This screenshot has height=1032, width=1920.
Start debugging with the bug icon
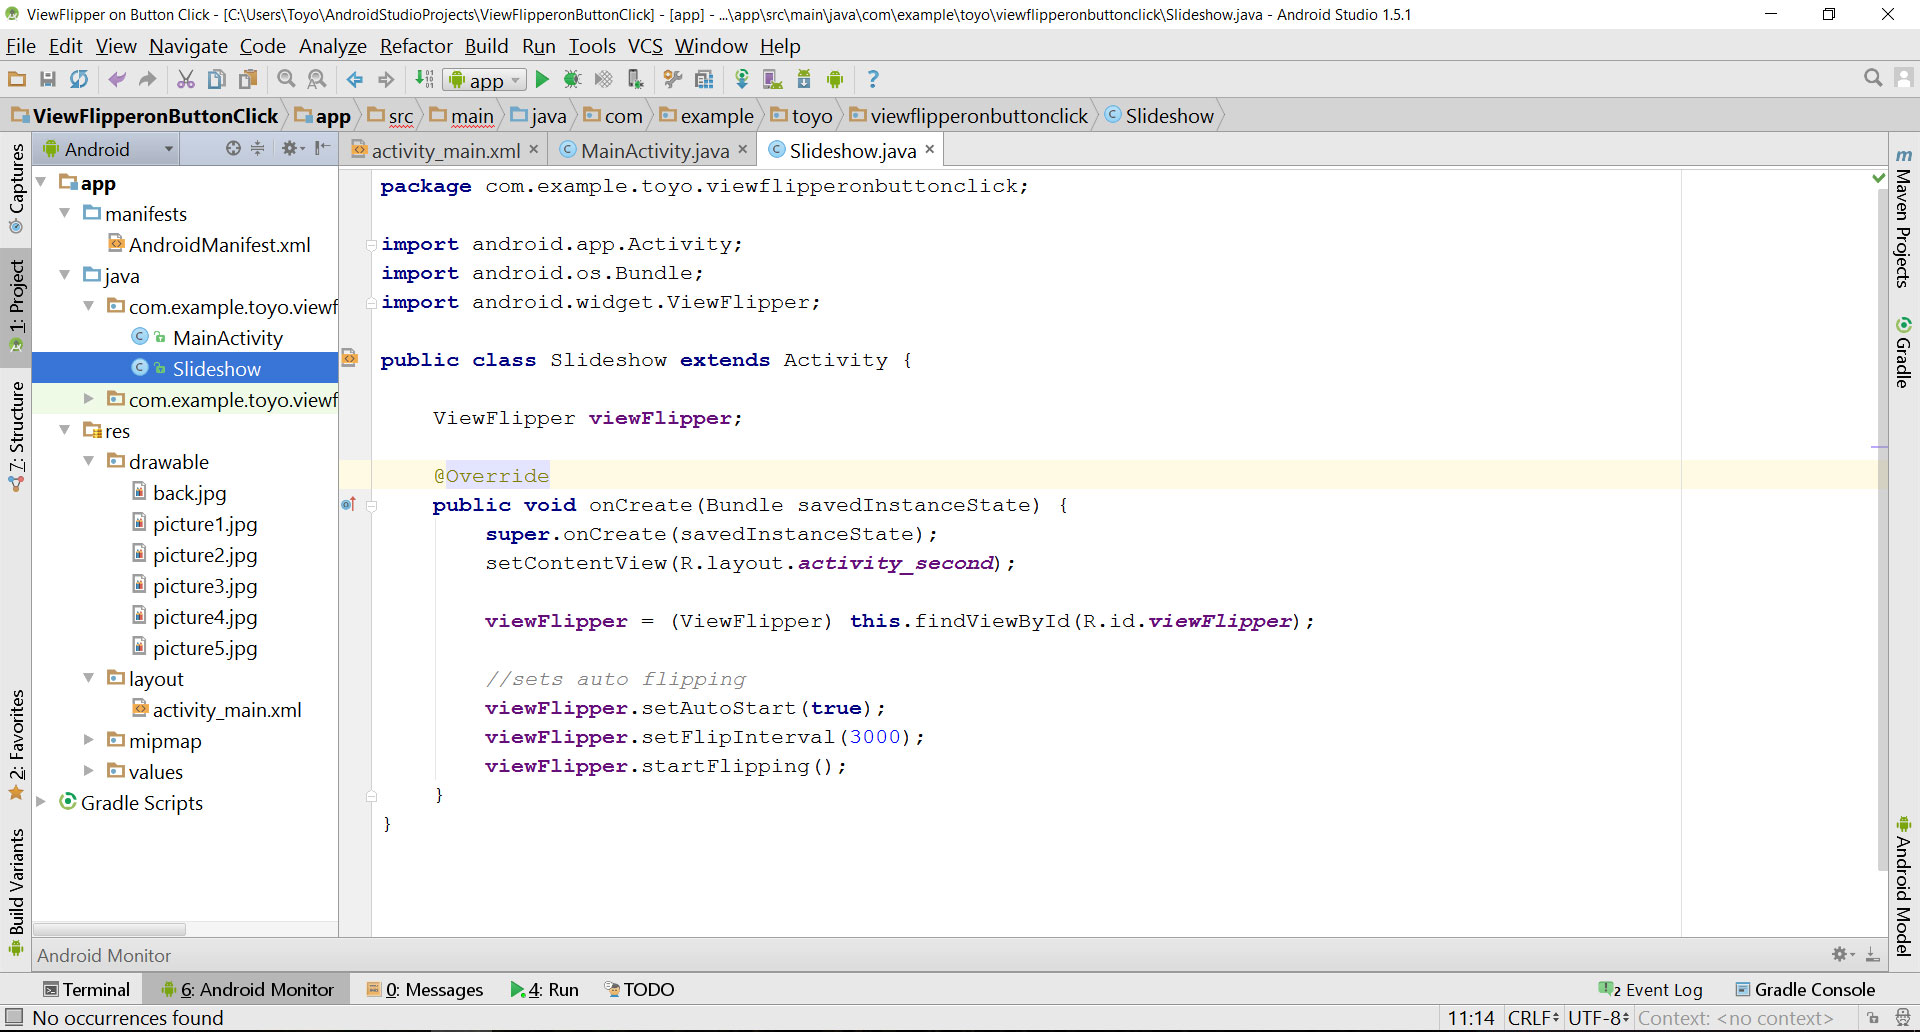click(572, 80)
